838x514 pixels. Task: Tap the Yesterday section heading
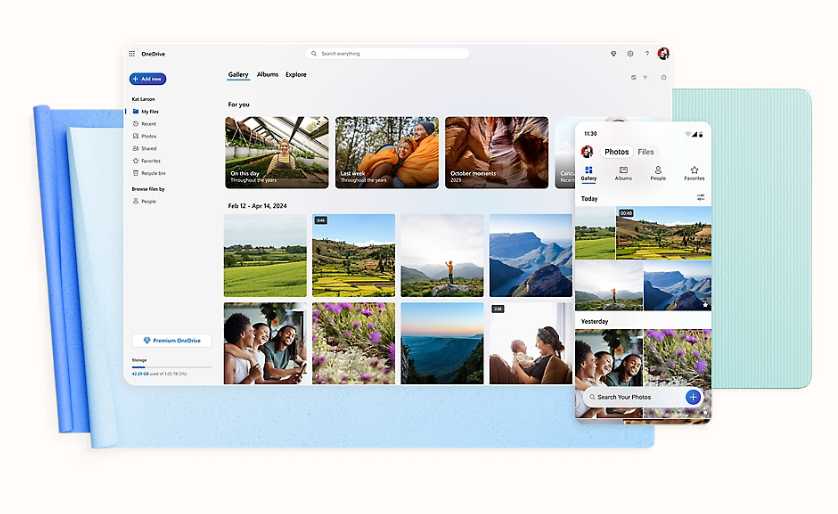[594, 322]
